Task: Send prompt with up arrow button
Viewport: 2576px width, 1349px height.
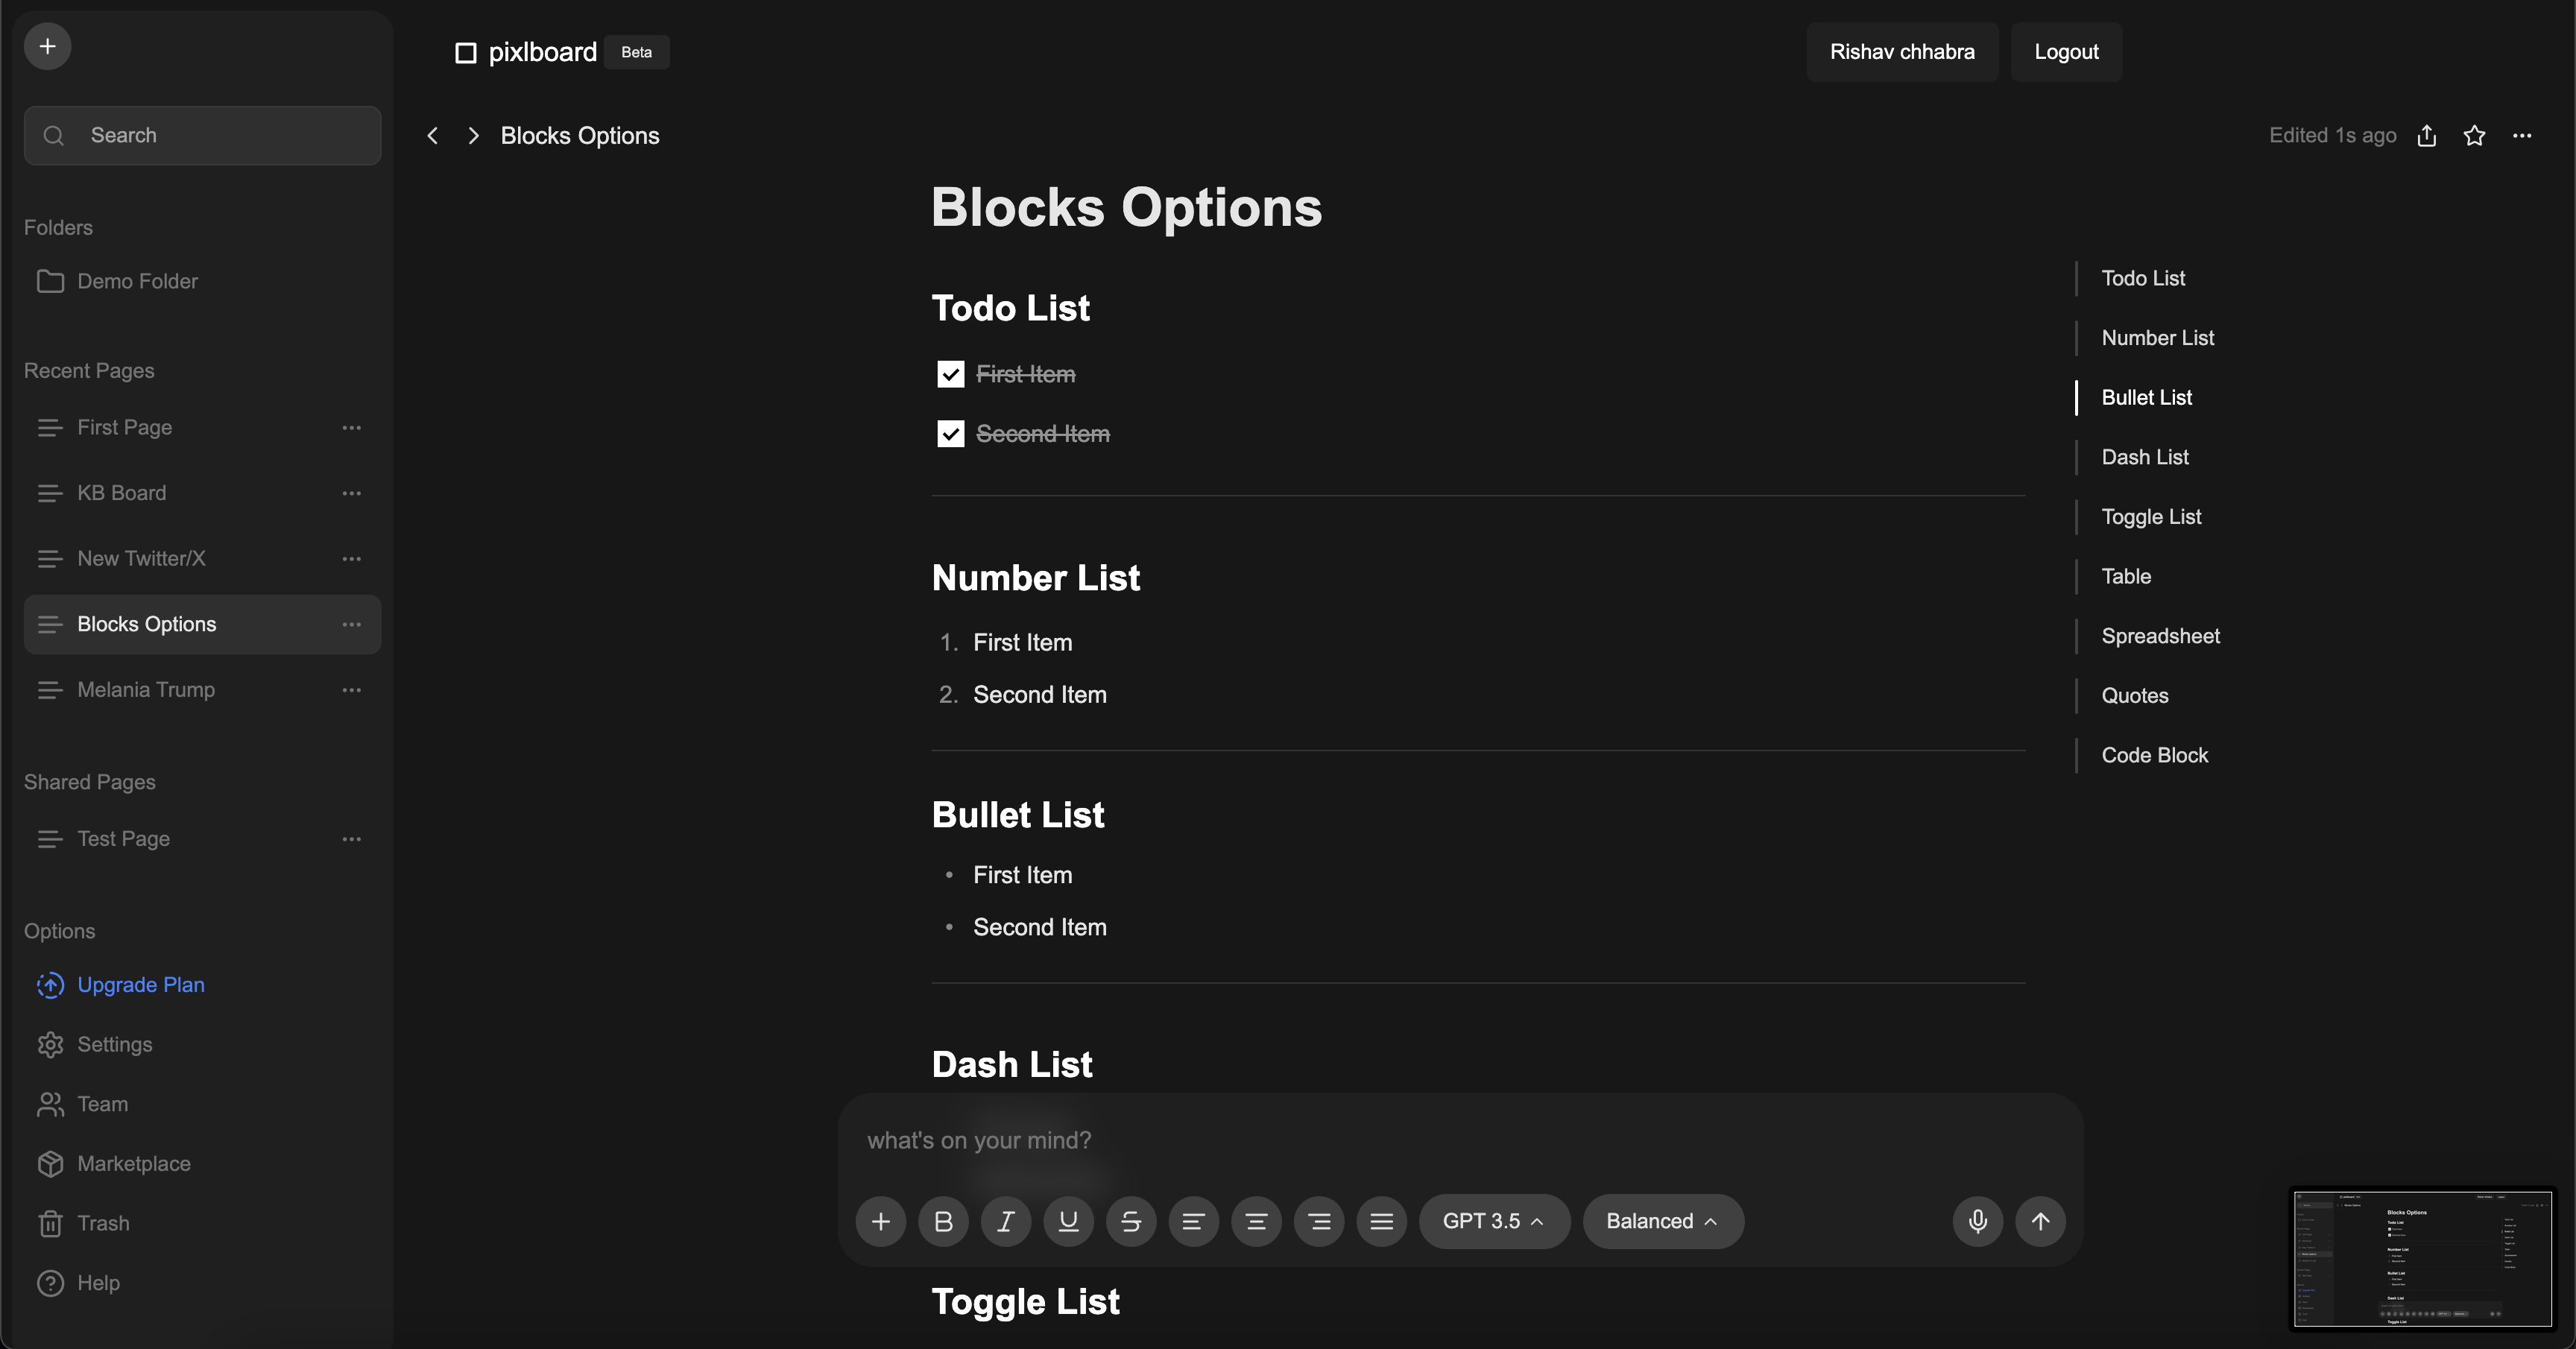Action: coord(2040,1221)
